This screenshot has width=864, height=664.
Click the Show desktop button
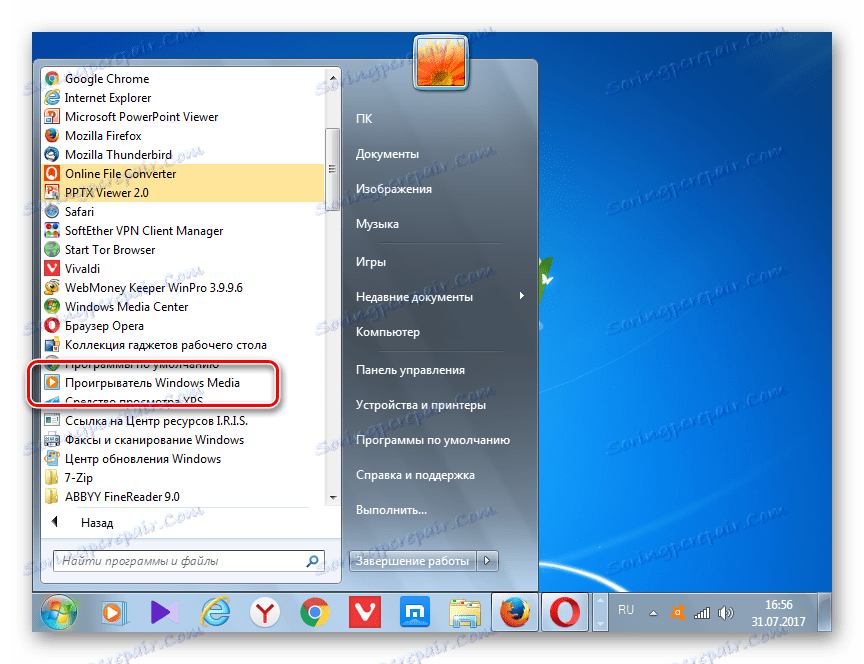tap(824, 612)
